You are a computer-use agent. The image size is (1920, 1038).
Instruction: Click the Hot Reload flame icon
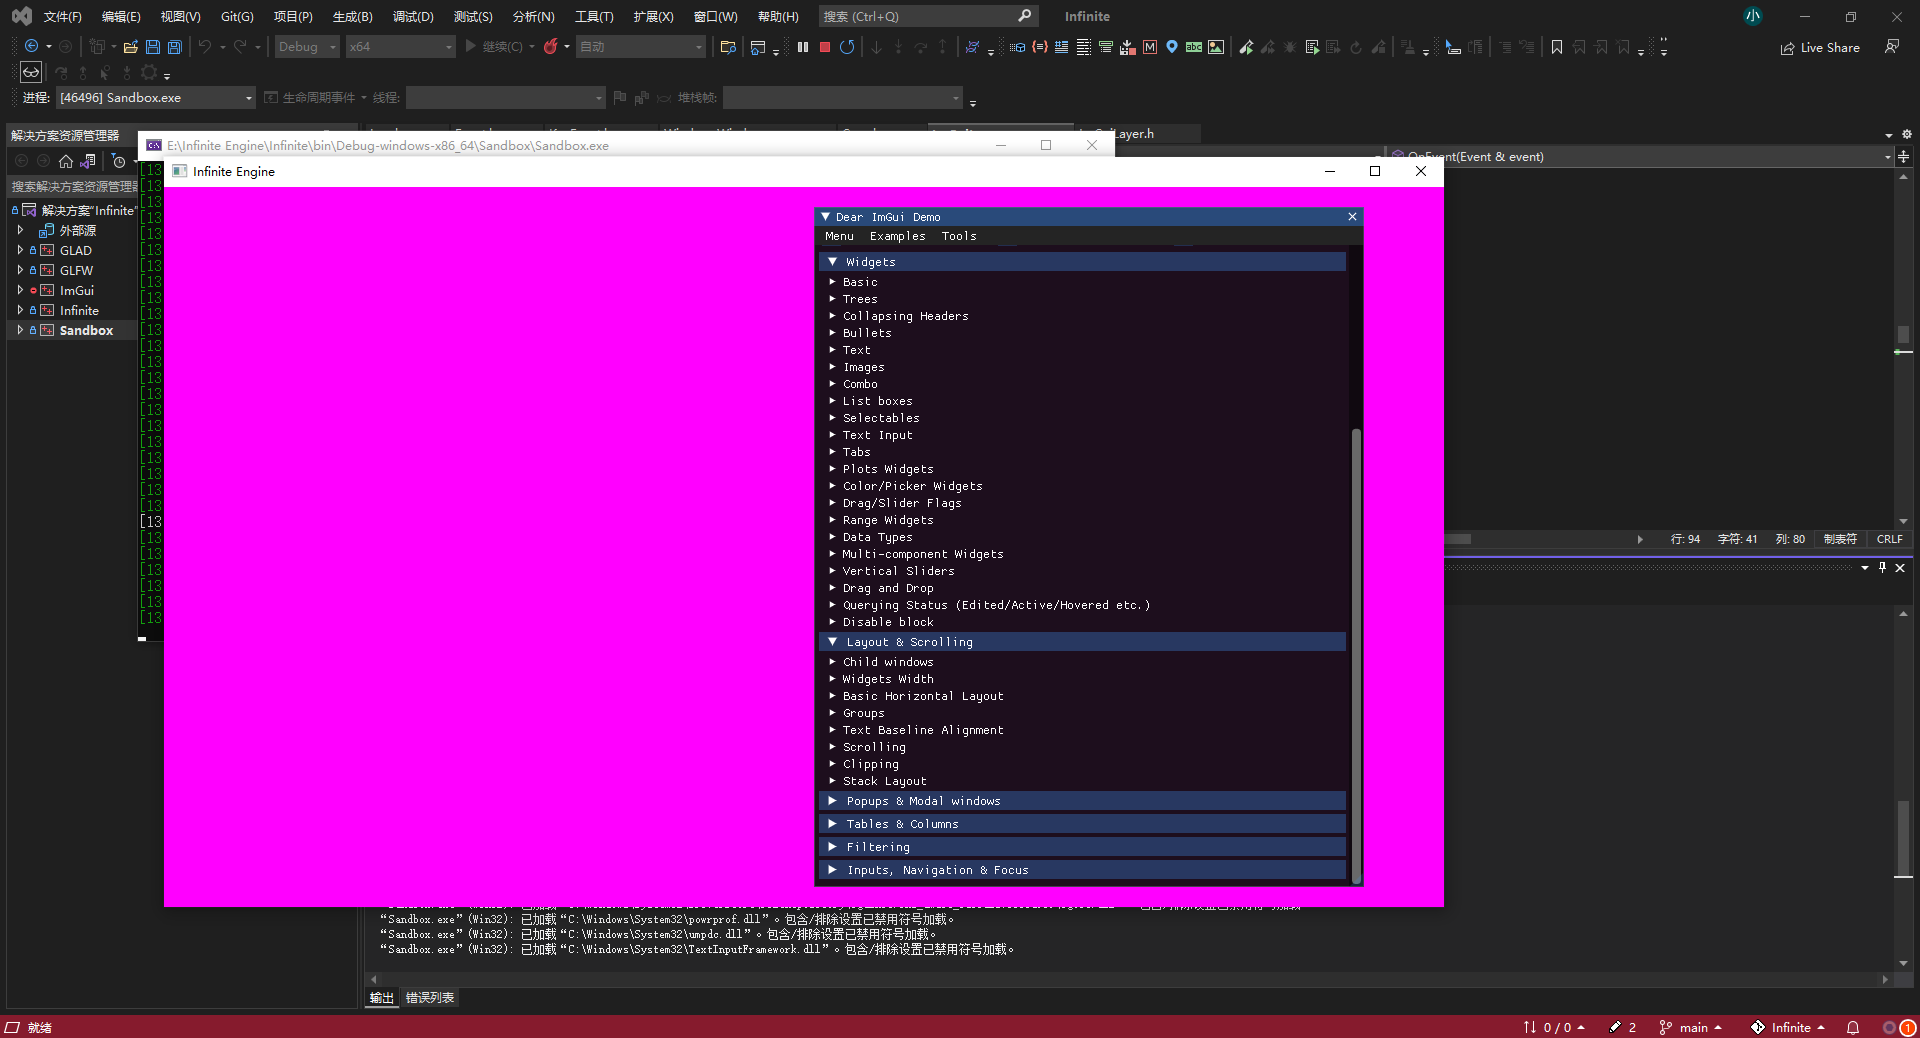pyautogui.click(x=550, y=47)
